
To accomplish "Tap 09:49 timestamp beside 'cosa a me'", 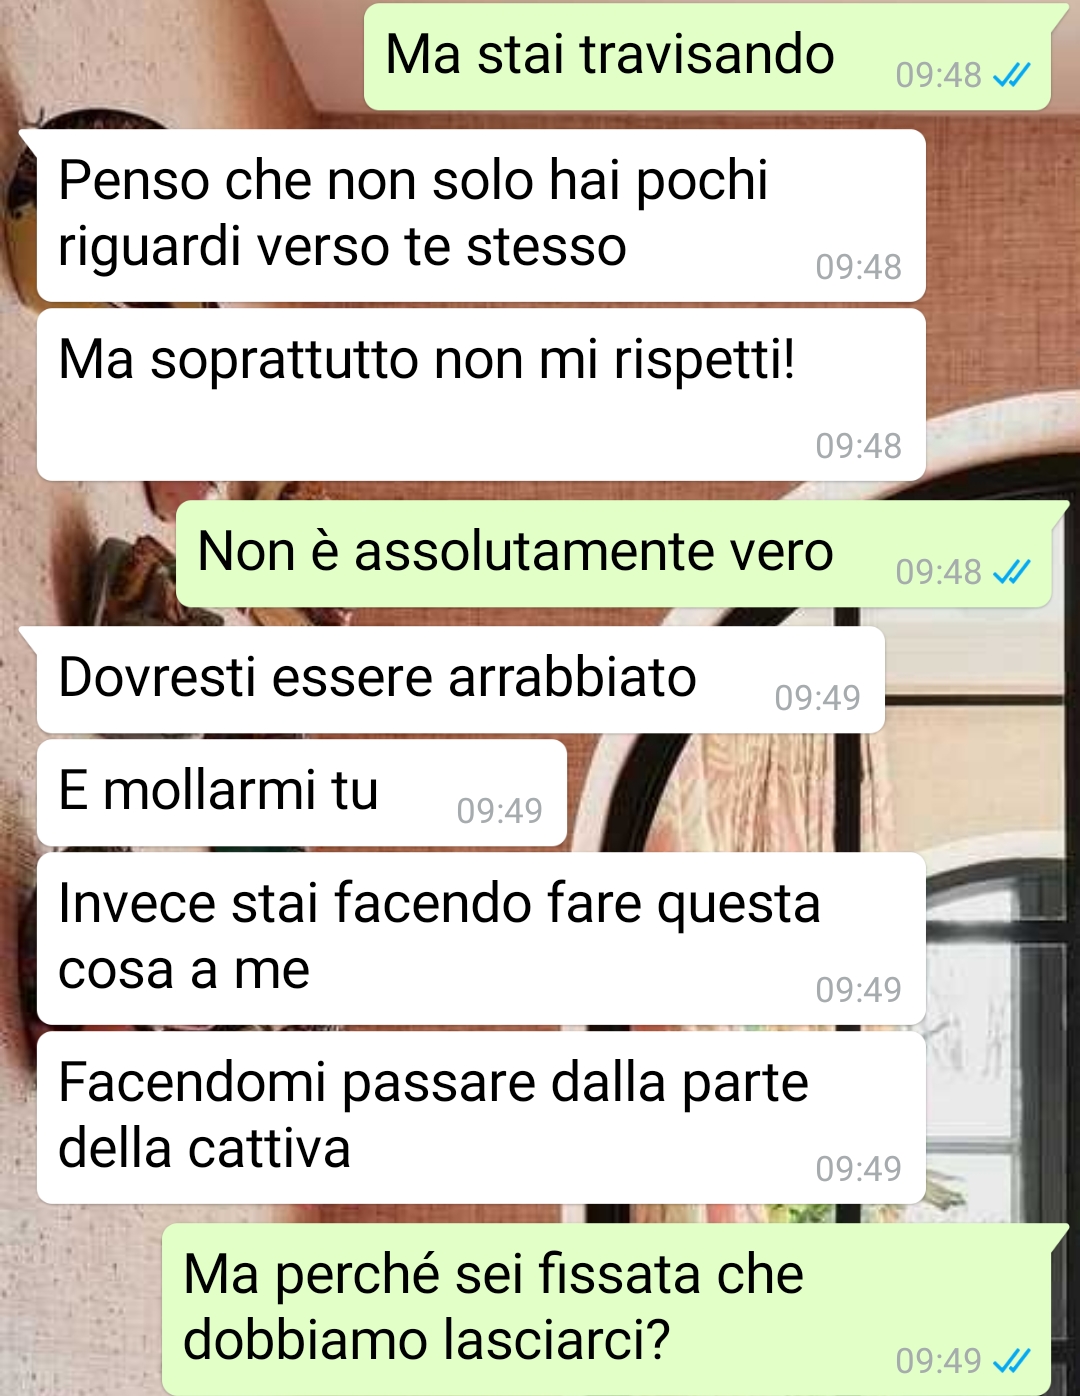I will point(858,990).
